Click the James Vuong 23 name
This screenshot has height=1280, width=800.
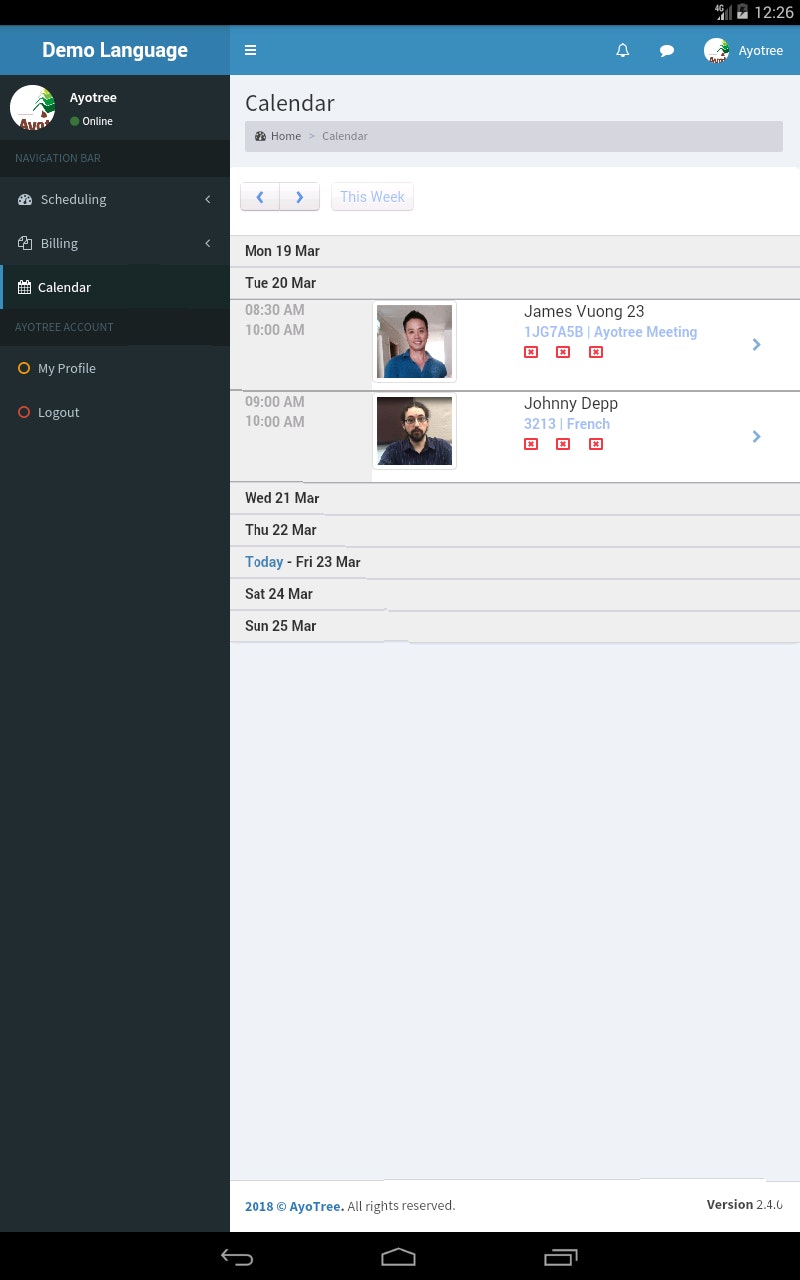584,311
